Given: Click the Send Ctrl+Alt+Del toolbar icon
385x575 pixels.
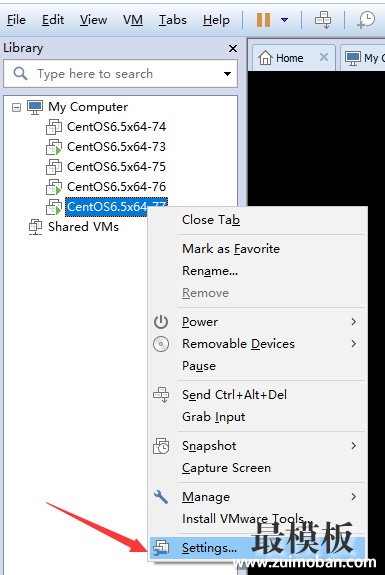Looking at the screenshot, I should click(x=323, y=19).
